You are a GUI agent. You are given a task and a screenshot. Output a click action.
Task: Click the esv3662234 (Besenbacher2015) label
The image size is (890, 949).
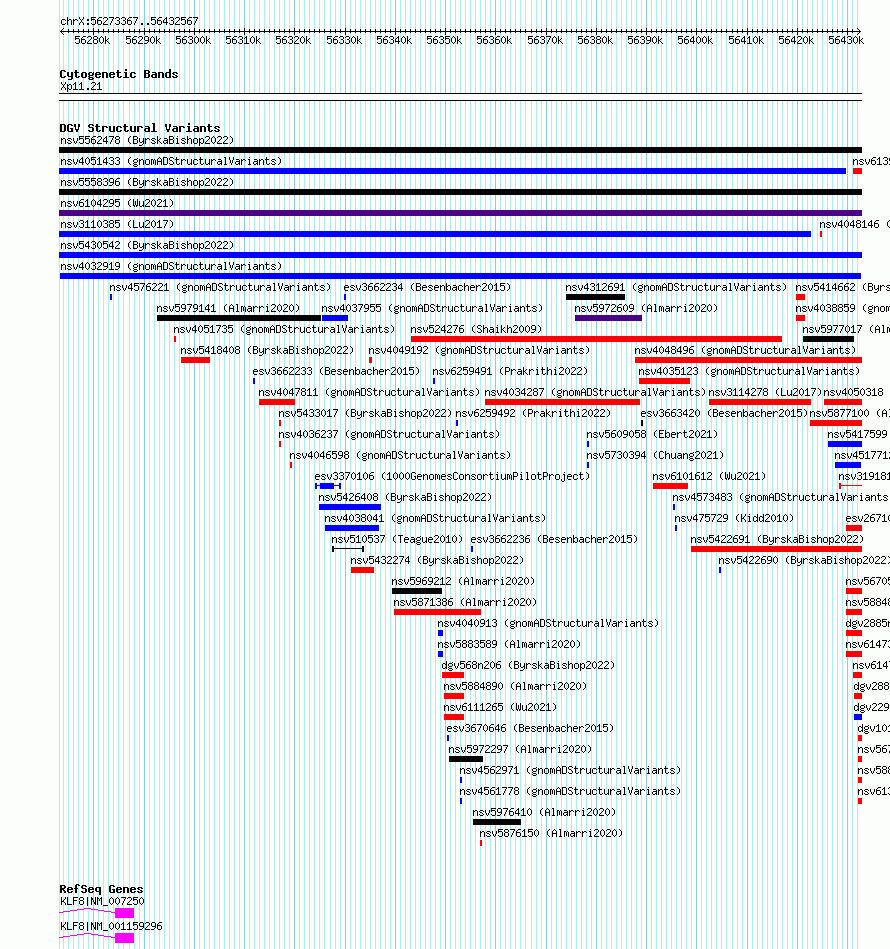pyautogui.click(x=427, y=287)
